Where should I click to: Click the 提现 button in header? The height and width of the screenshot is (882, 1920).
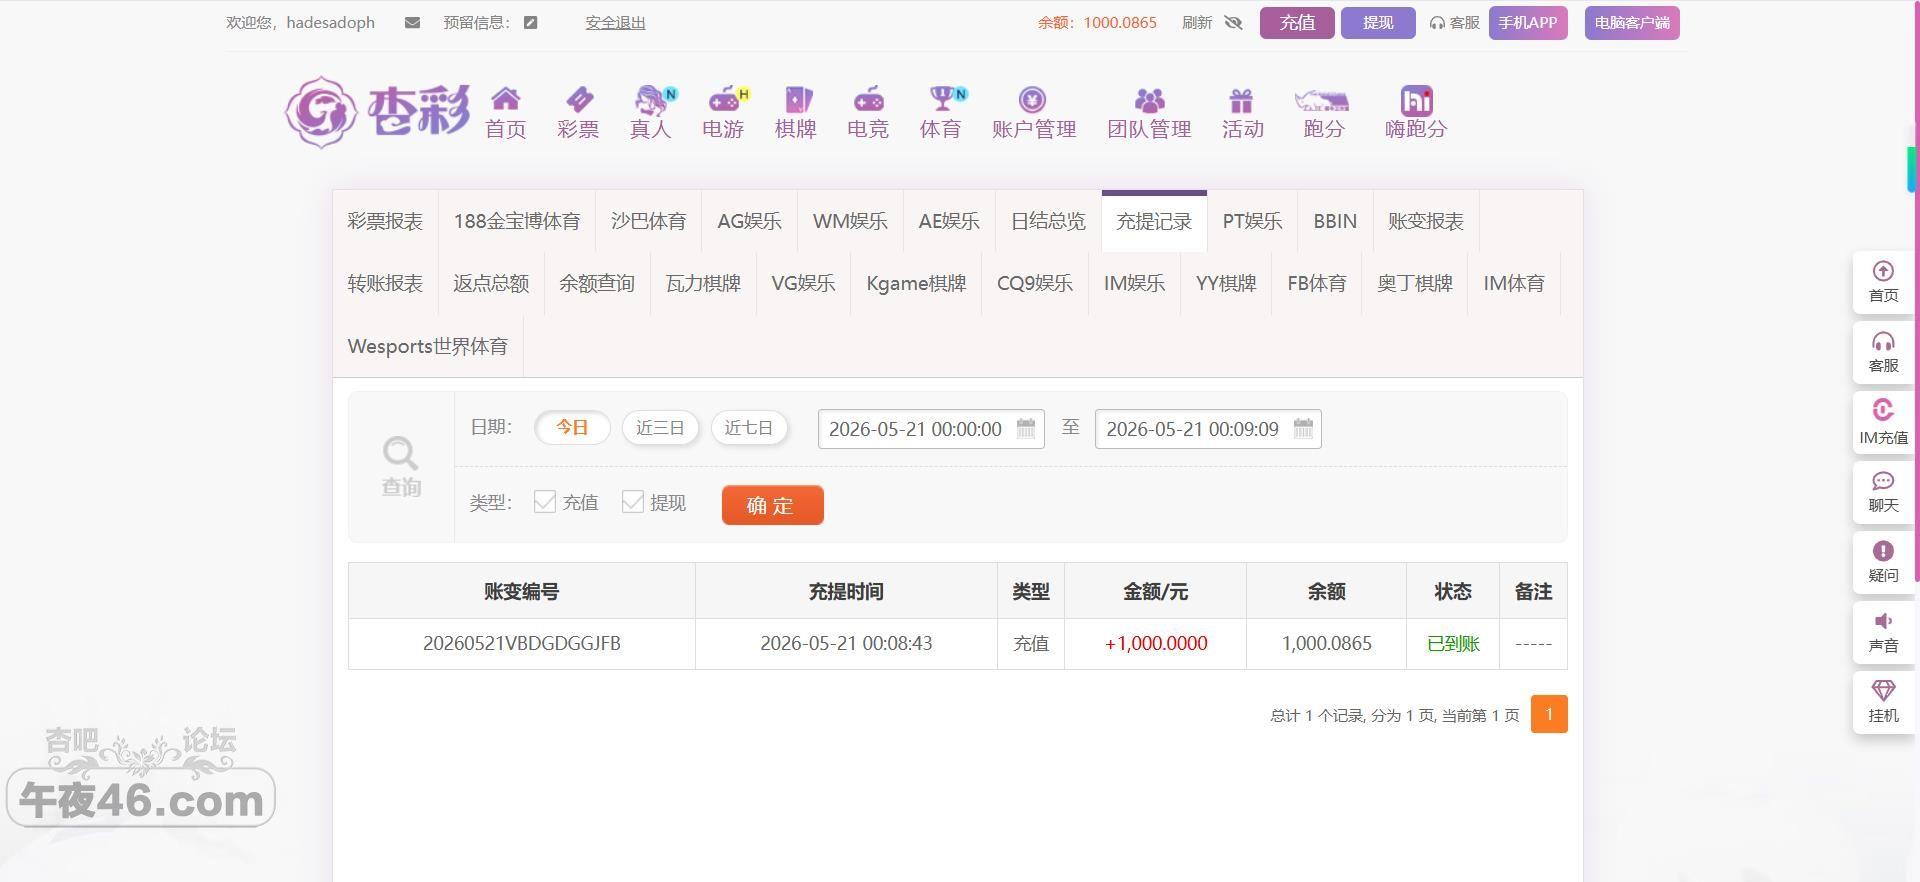click(1378, 23)
